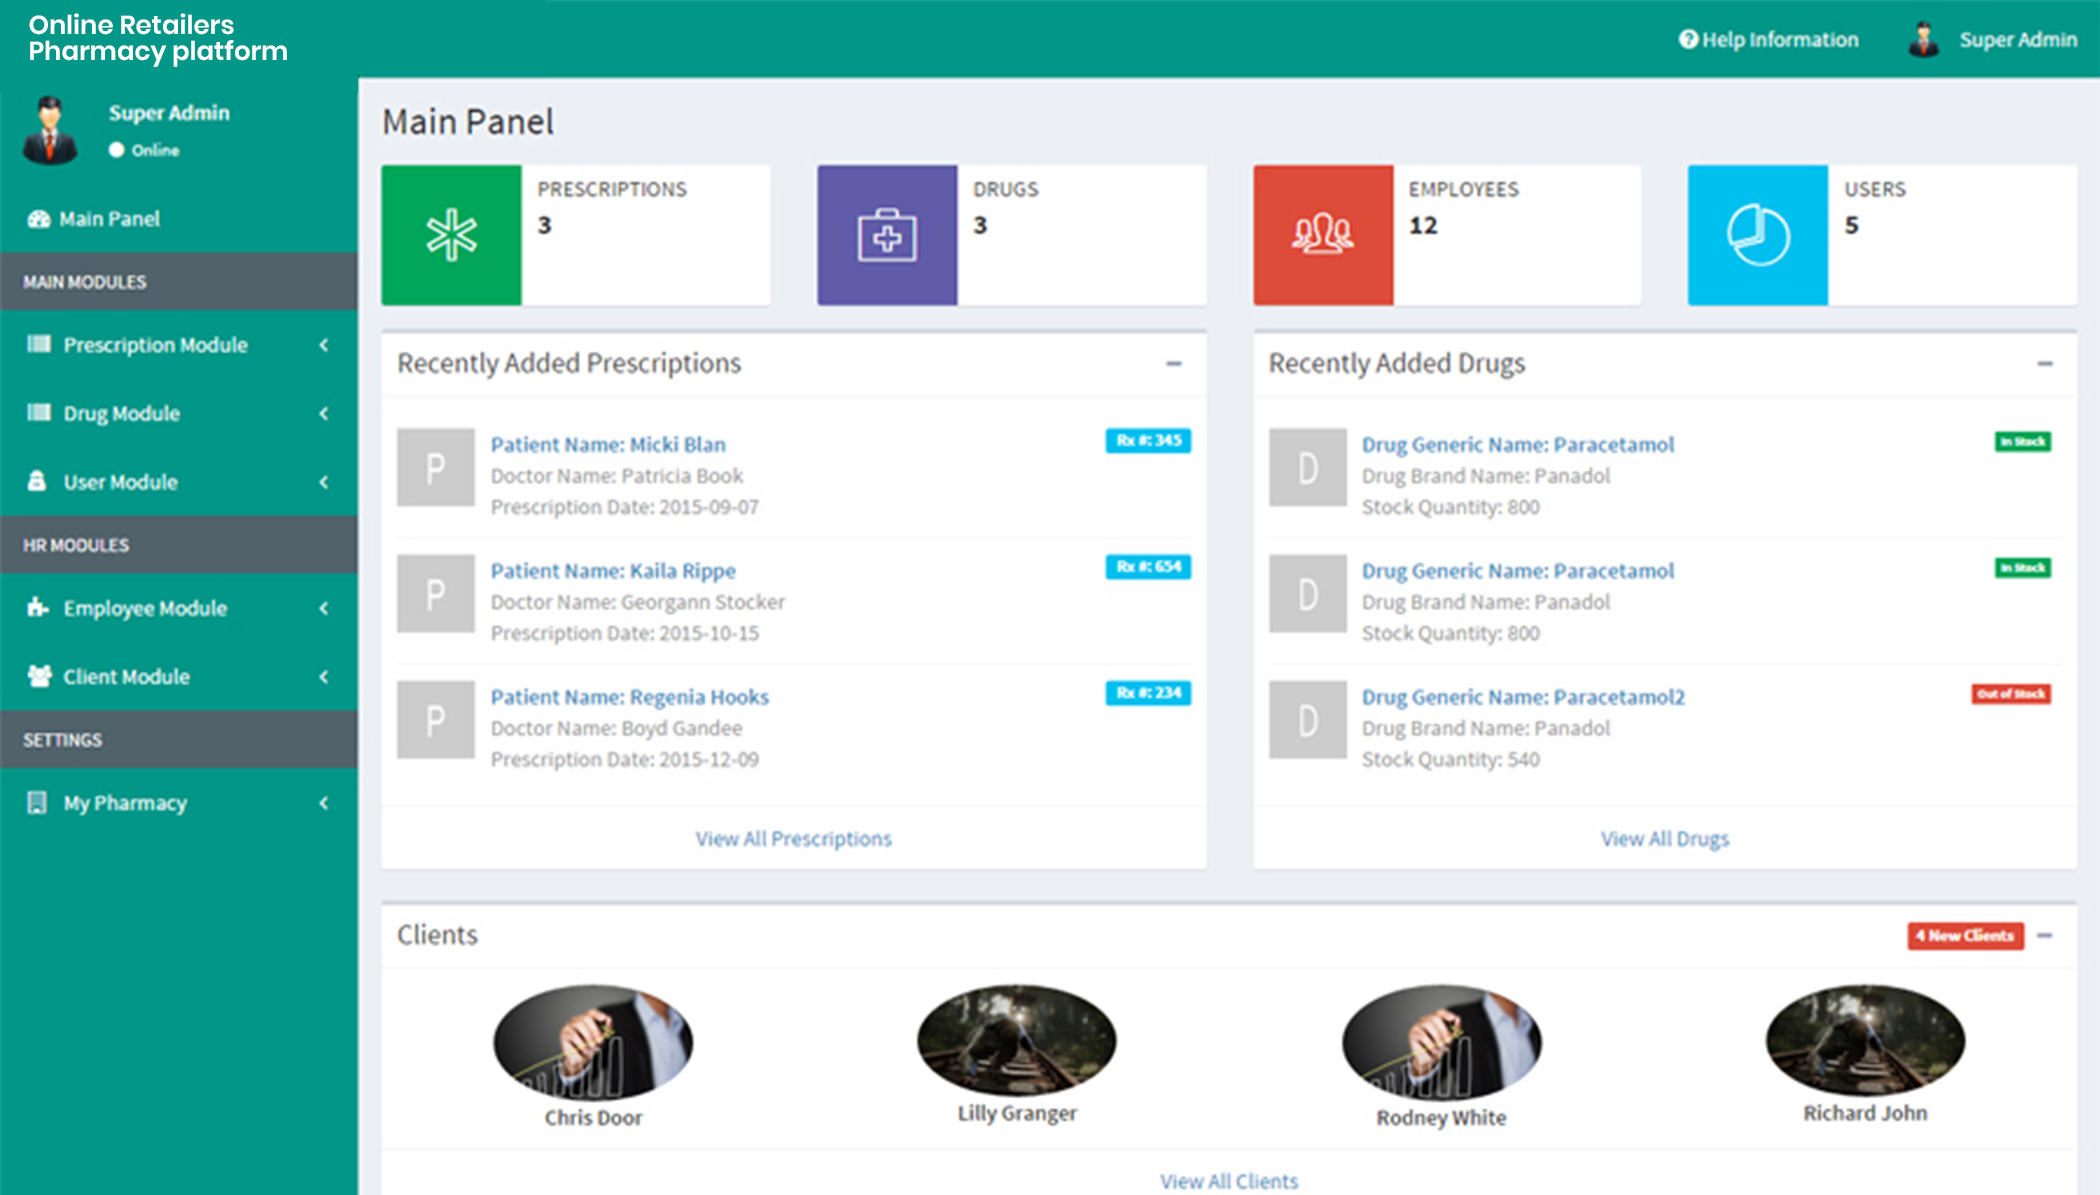Select the Chris Door client thumbnail
The height and width of the screenshot is (1195, 2100).
click(593, 1042)
